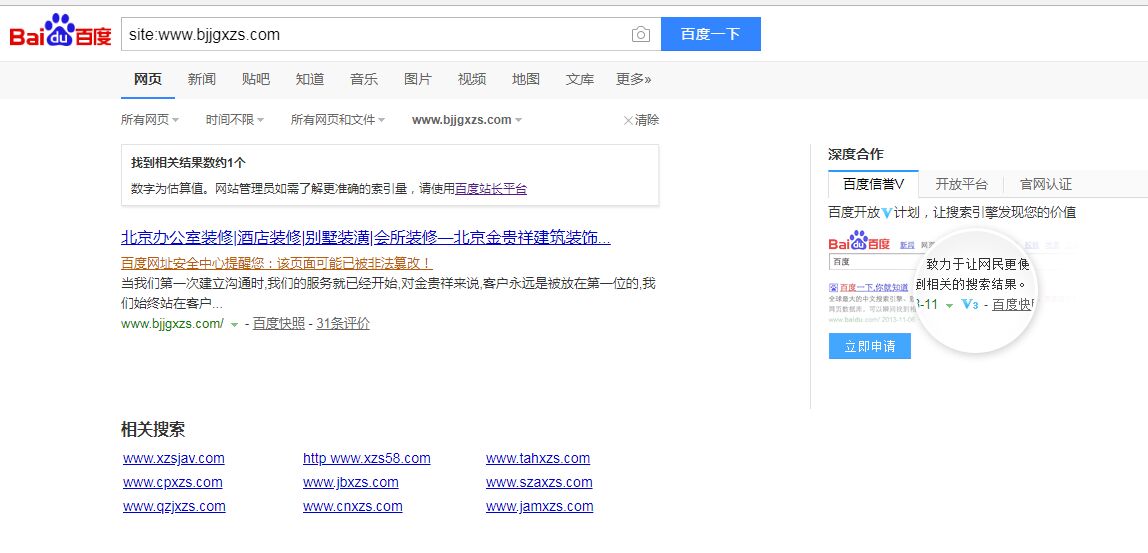1148x553 pixels.
Task: Click the 百度一下 search button
Action: (710, 34)
